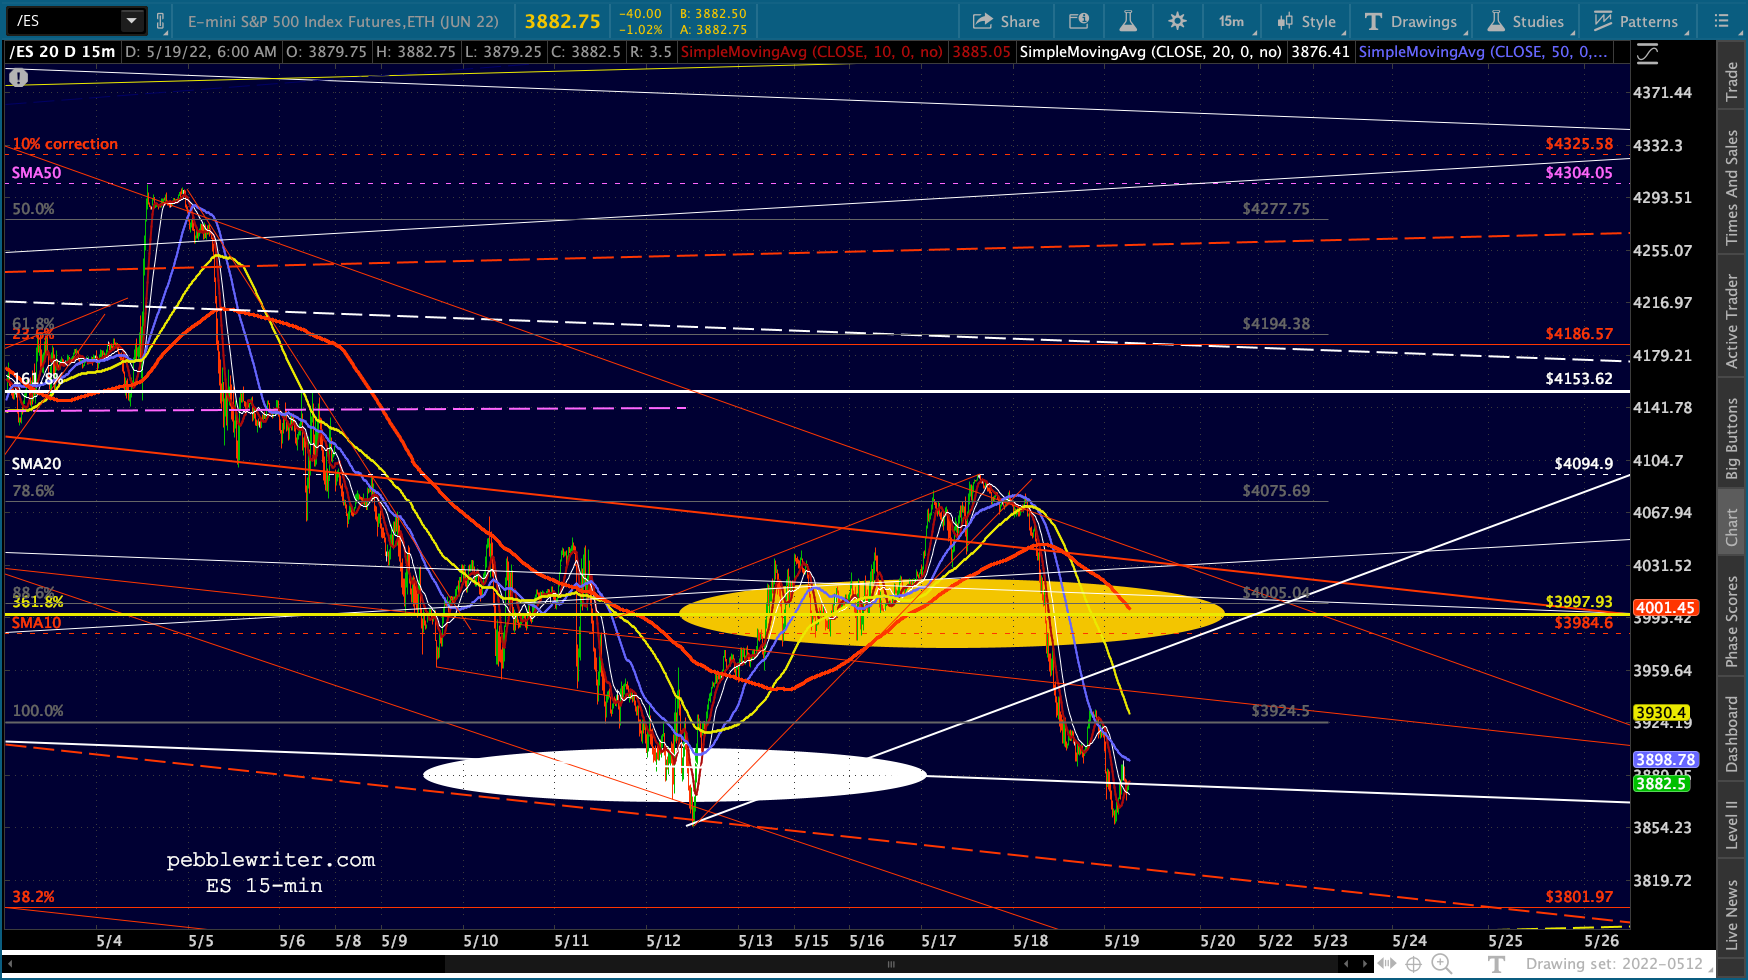Toggle the text drawing tool at bottom
Screen dimensions: 1748x980
pyautogui.click(x=1496, y=964)
